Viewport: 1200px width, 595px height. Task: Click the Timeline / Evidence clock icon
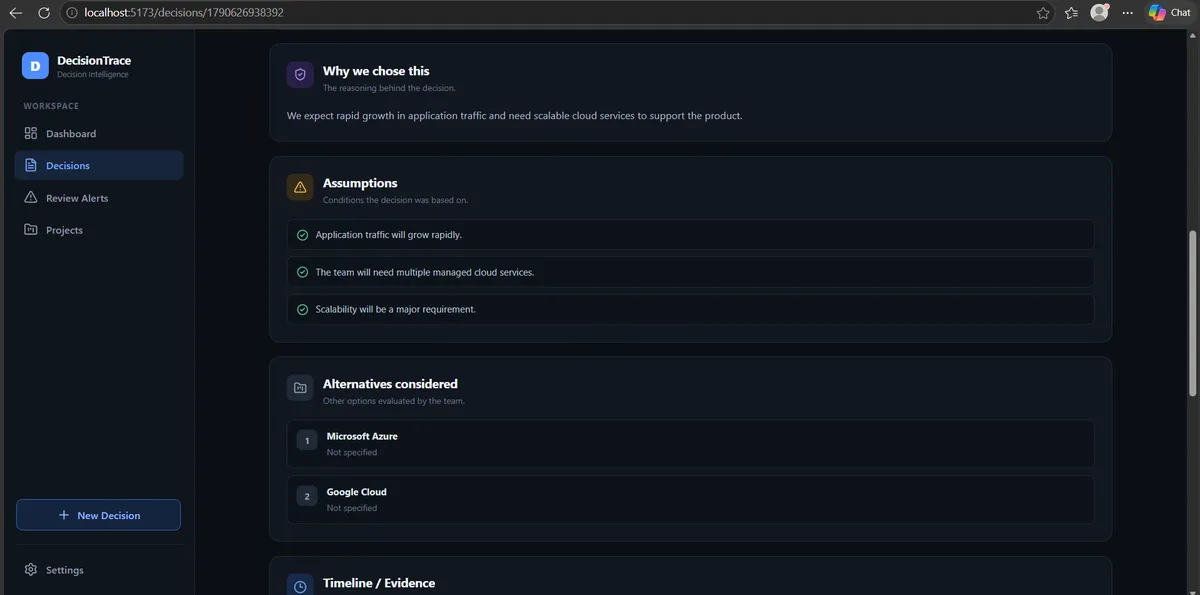click(x=300, y=585)
